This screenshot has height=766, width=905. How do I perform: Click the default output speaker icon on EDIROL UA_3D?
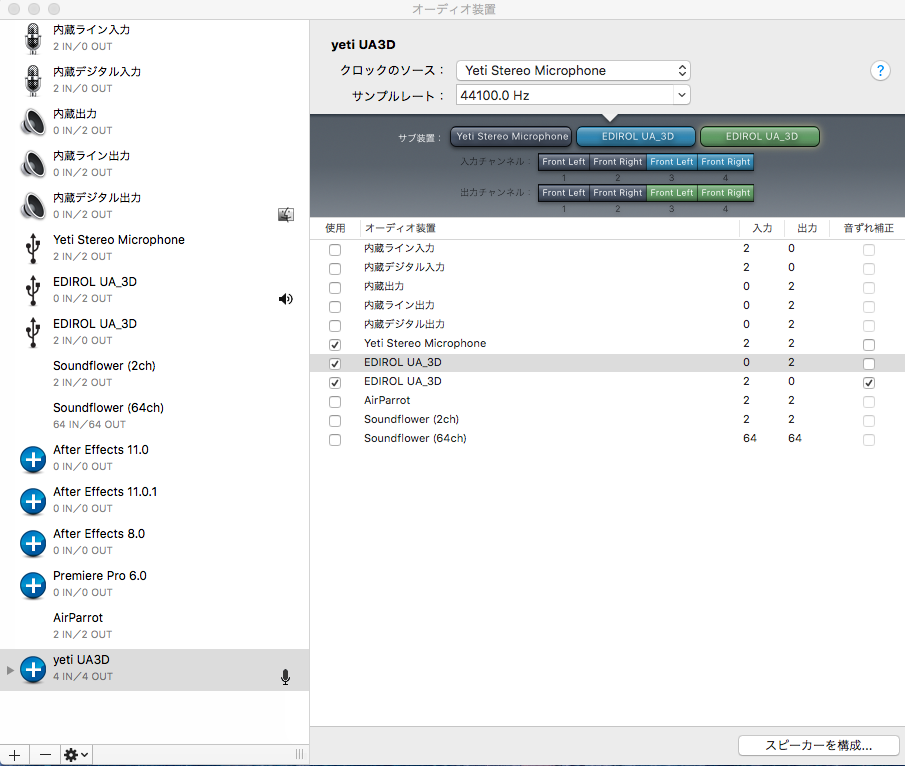tap(286, 299)
